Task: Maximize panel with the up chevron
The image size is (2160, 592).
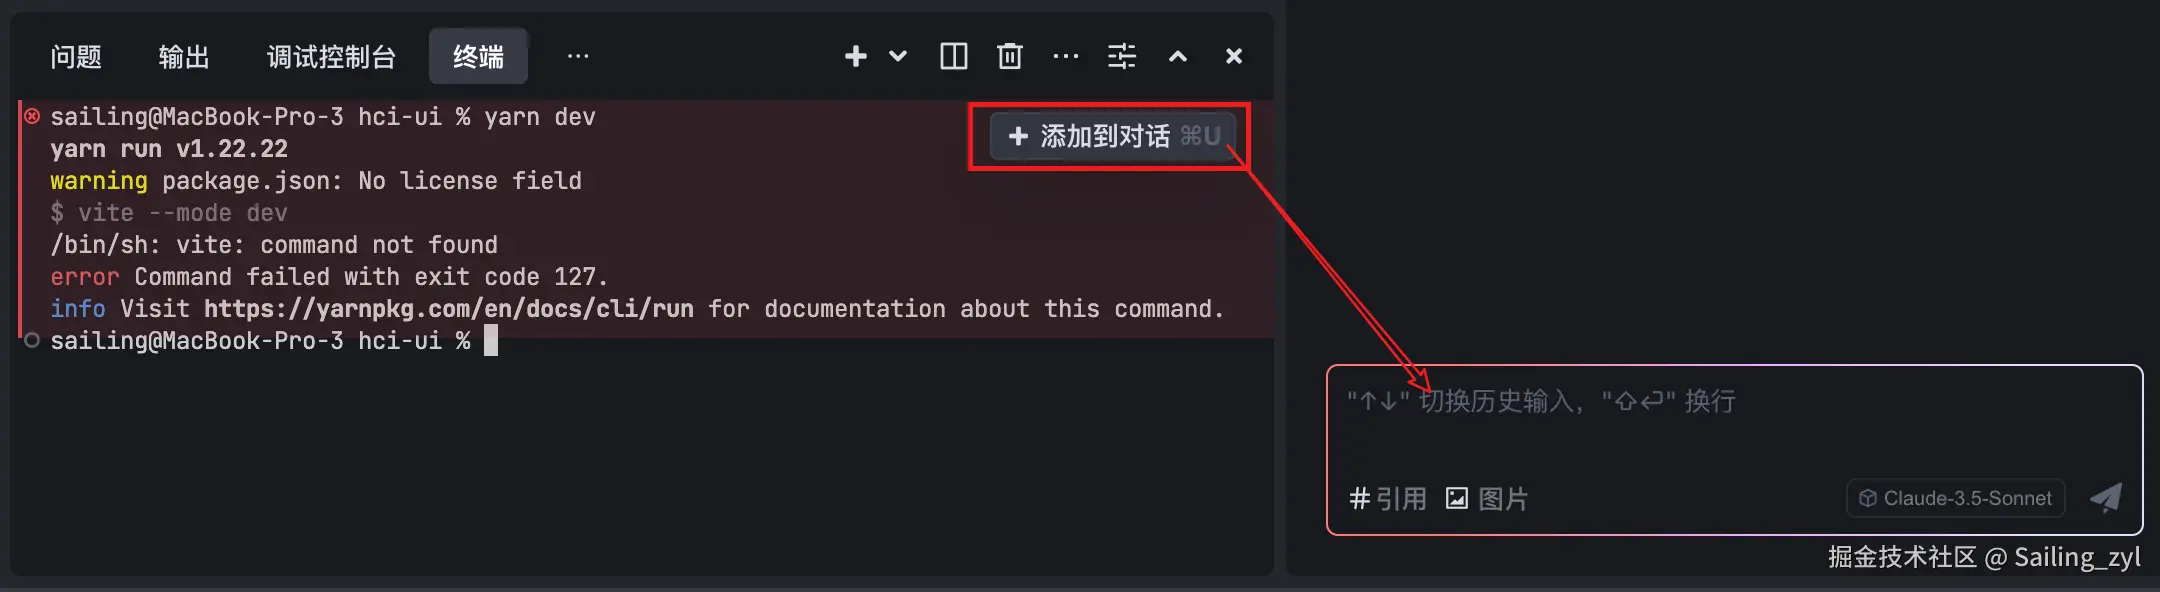Action: pos(1178,56)
